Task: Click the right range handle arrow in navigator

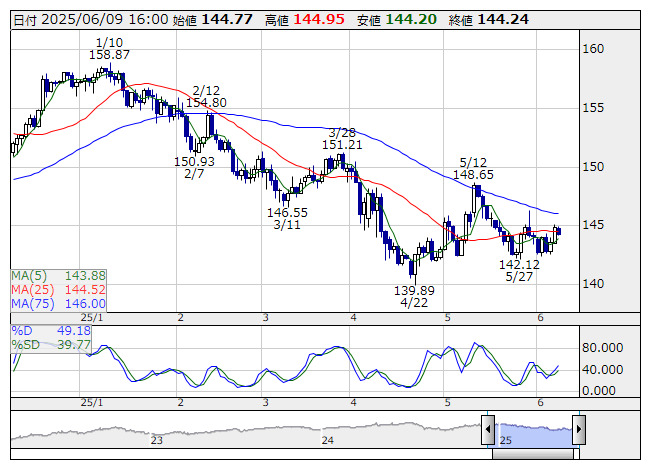Action: [578, 431]
